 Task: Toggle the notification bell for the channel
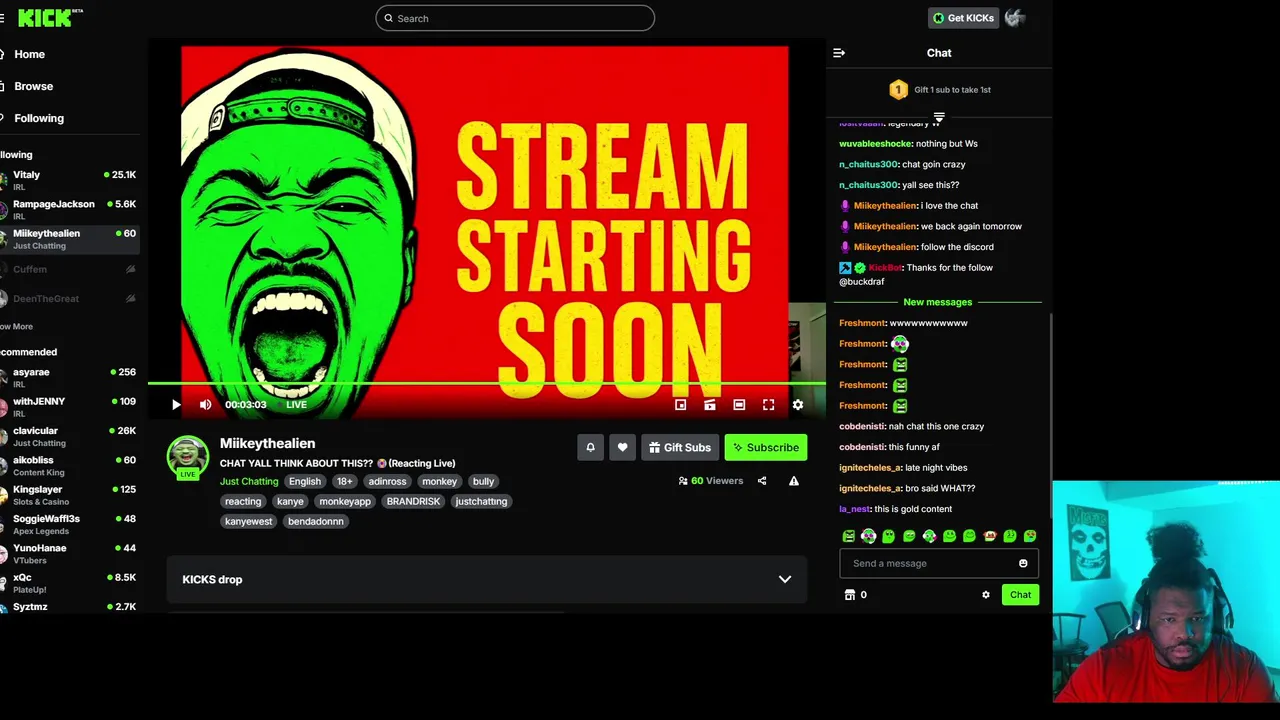point(590,447)
